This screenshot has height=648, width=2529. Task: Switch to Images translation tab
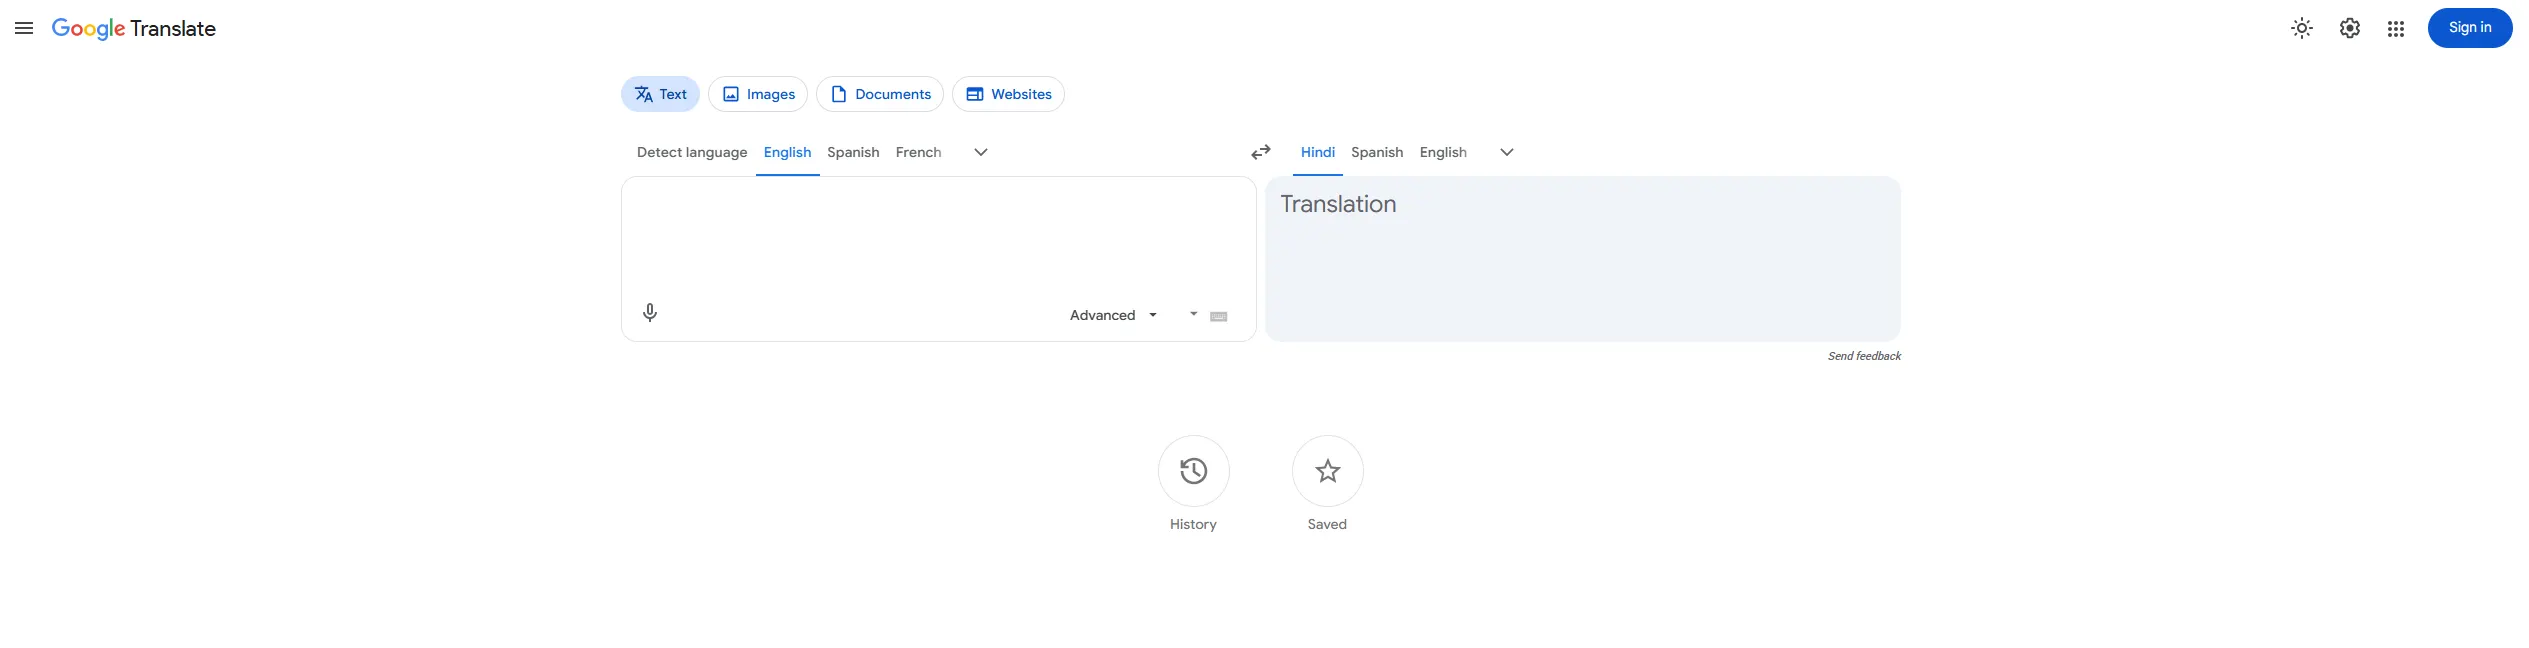(x=758, y=94)
